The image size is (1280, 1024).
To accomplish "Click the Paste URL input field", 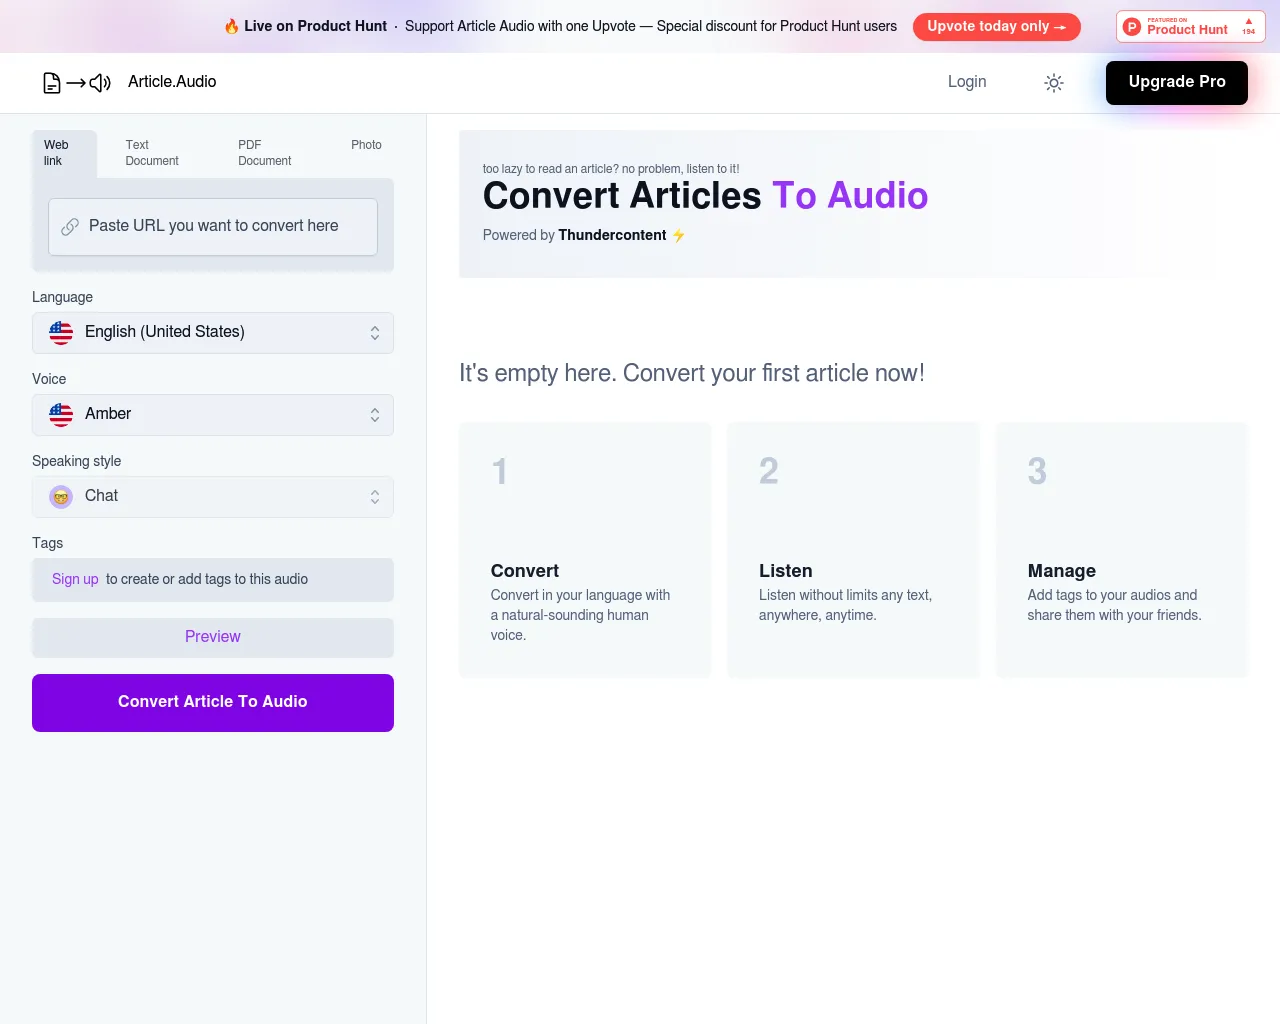I will [213, 226].
